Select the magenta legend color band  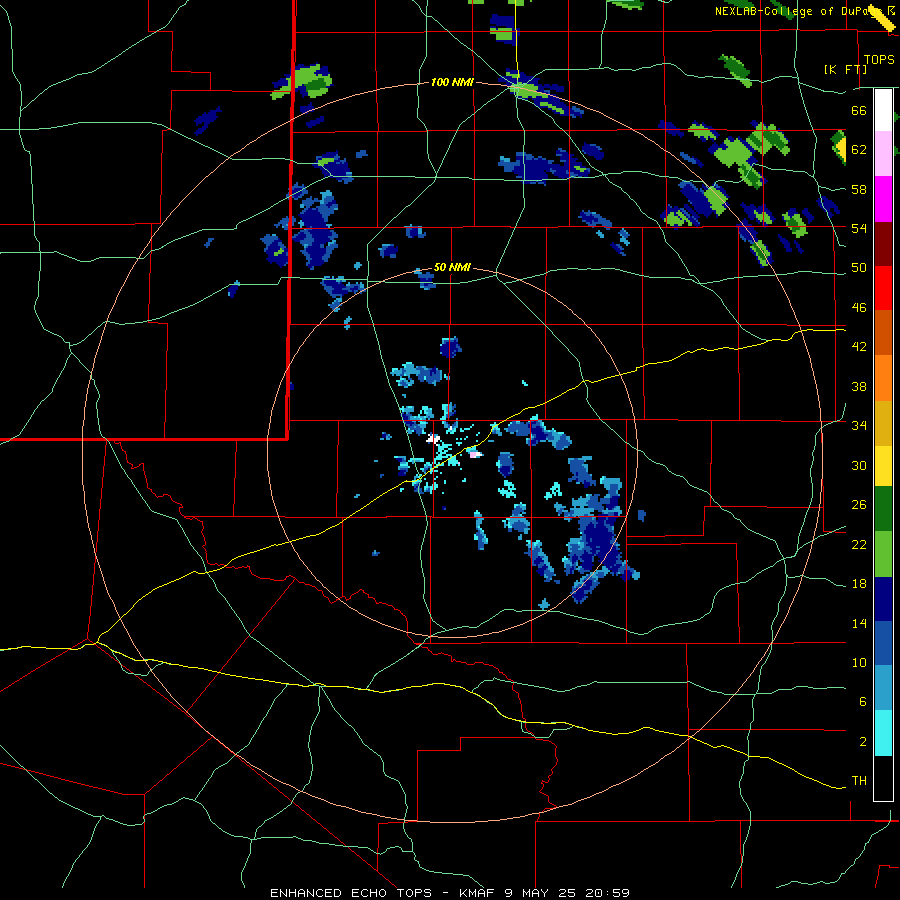[883, 199]
